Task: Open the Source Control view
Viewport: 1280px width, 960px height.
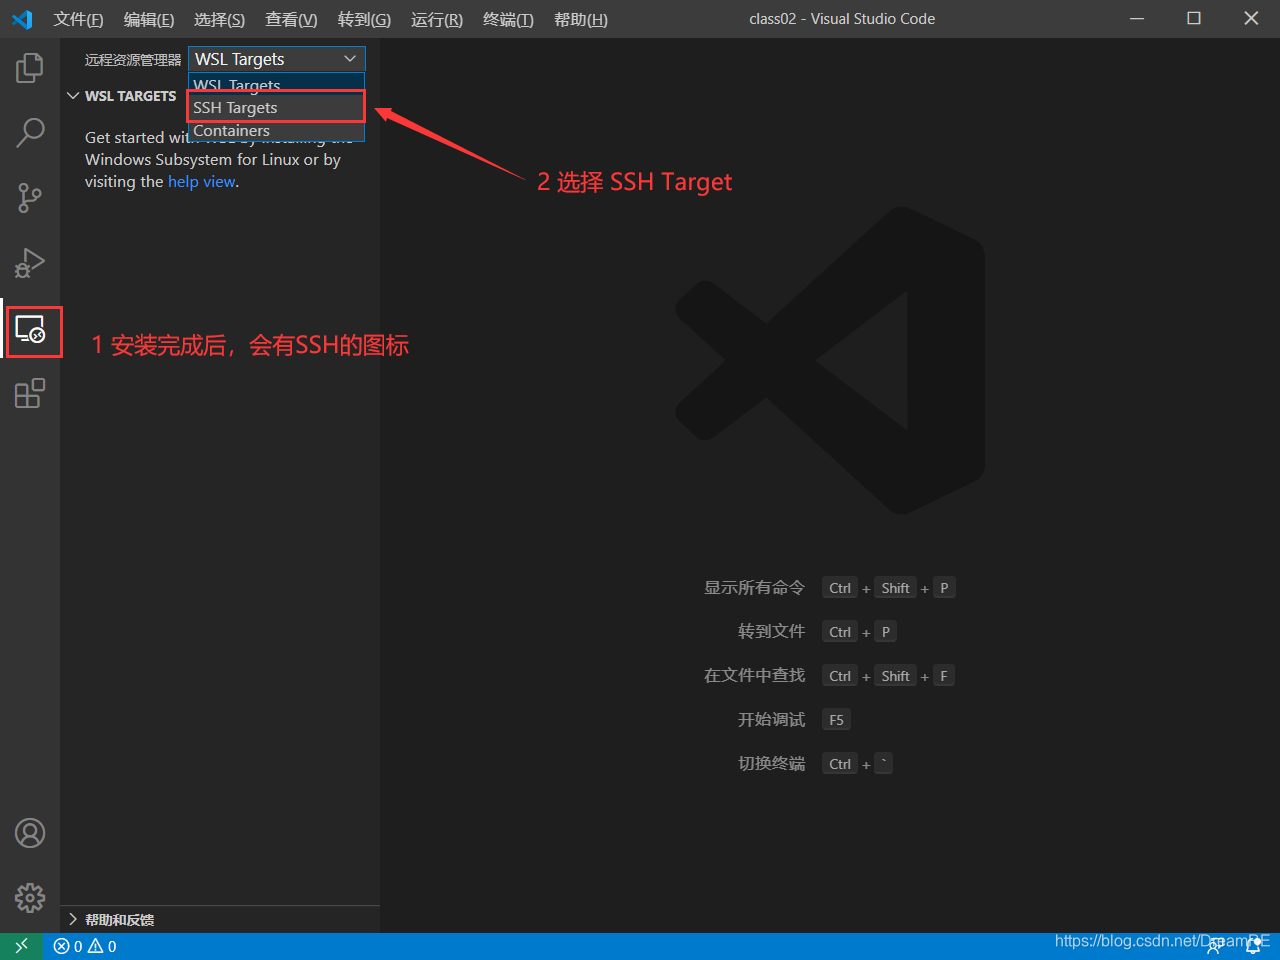Action: 30,198
